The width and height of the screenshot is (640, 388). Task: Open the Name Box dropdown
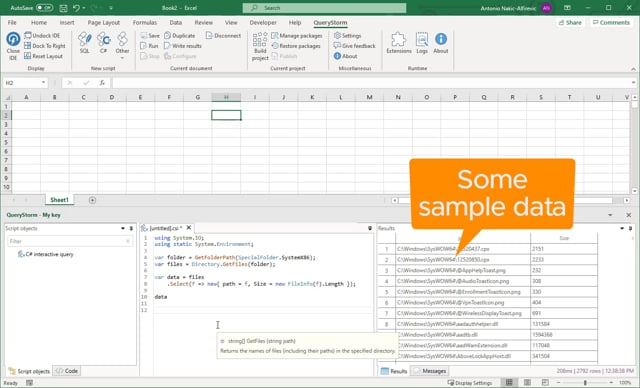43,82
